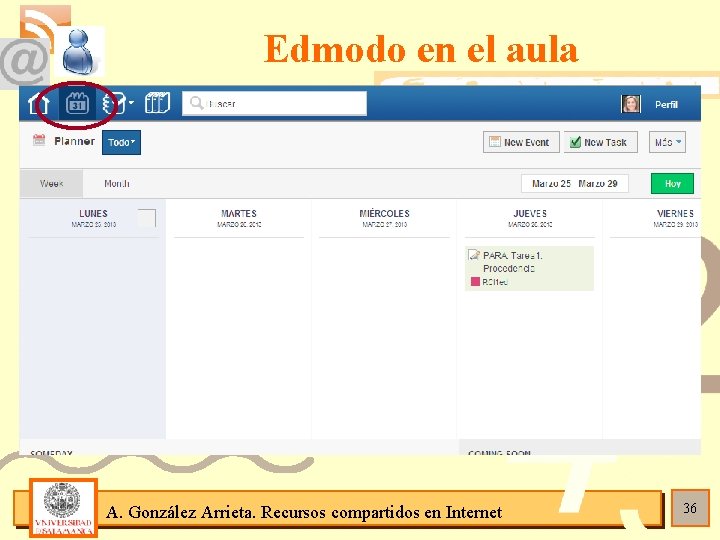Select the MARTES column header
This screenshot has width=720, height=540.
tap(239, 218)
